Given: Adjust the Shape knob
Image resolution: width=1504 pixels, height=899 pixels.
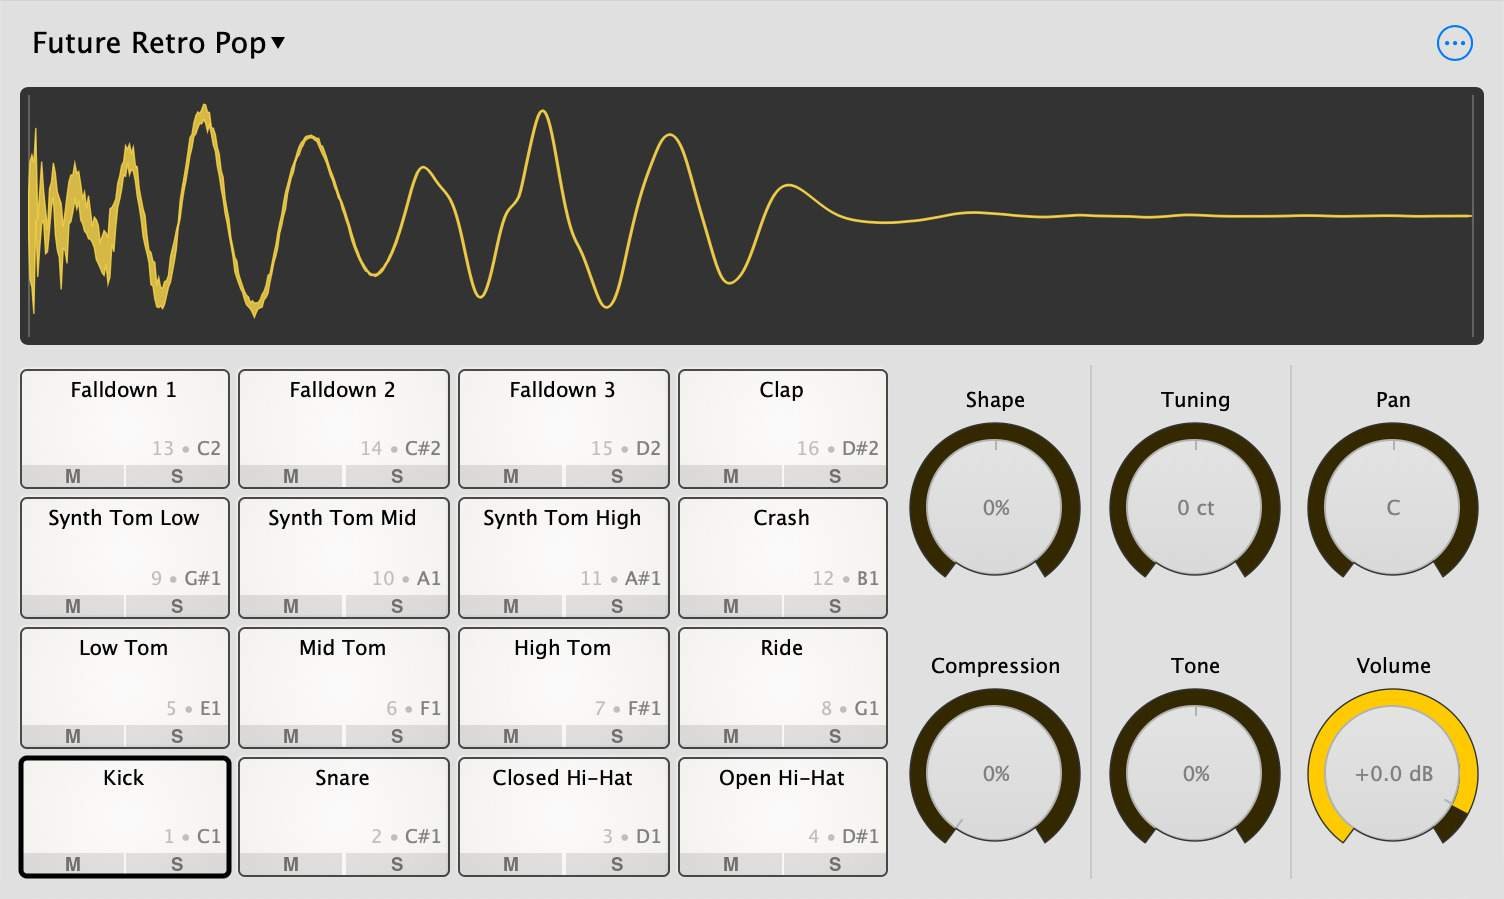Looking at the screenshot, I should 994,508.
